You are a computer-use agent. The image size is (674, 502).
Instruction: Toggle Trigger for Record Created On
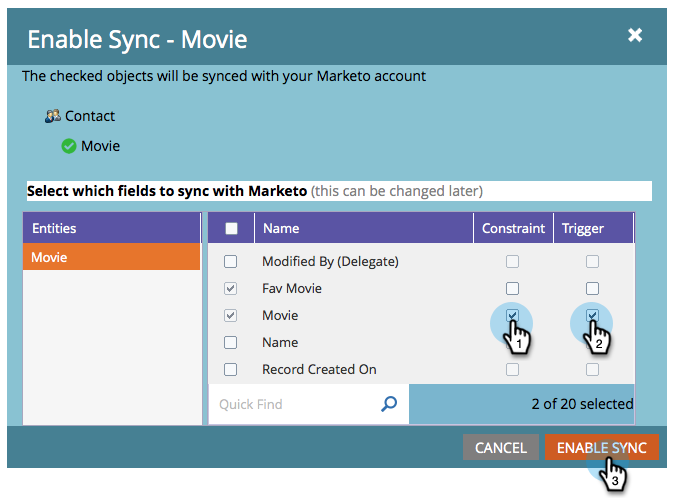pyautogui.click(x=592, y=370)
